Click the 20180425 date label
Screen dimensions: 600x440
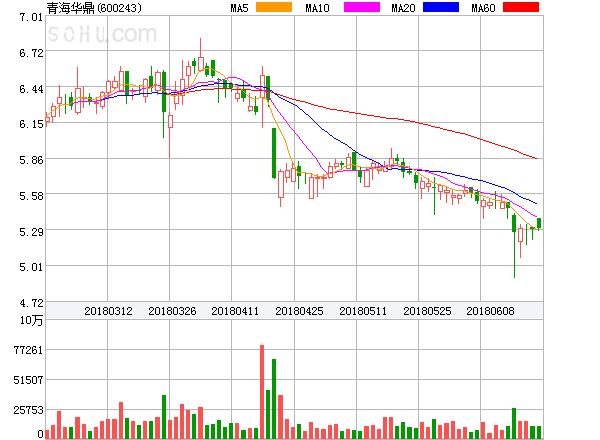tap(299, 311)
